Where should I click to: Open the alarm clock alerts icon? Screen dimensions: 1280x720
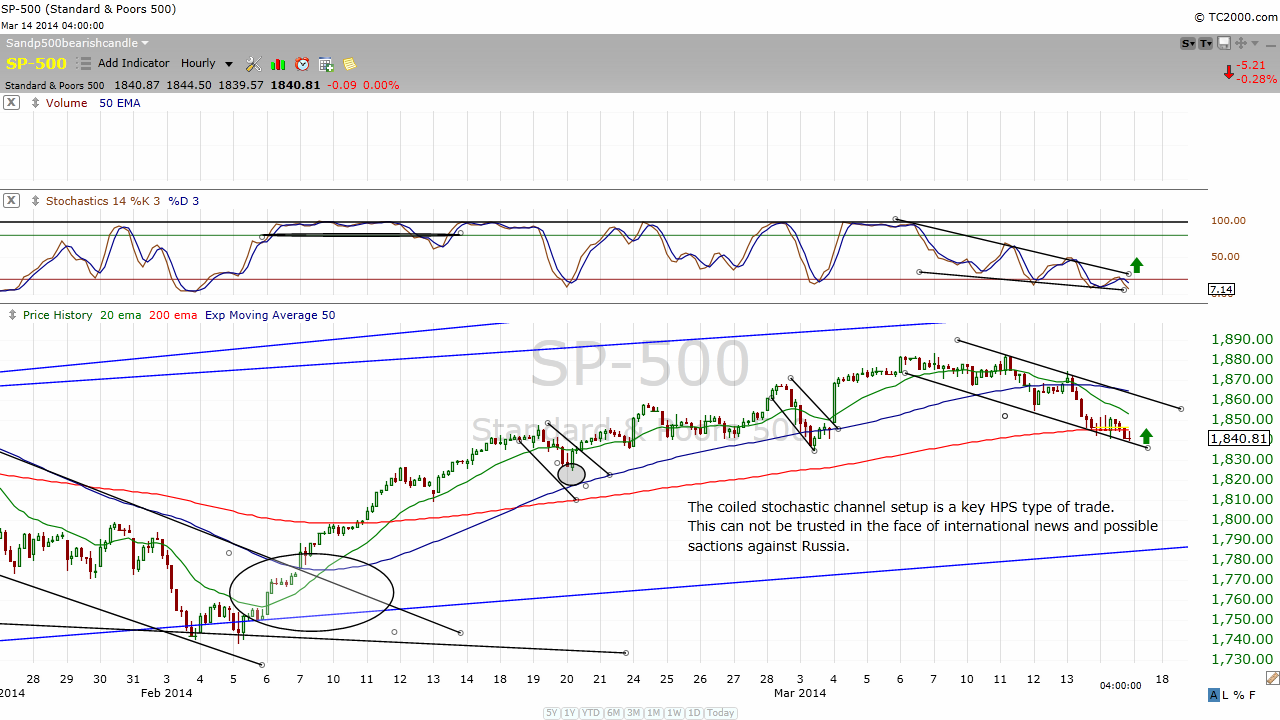[302, 64]
